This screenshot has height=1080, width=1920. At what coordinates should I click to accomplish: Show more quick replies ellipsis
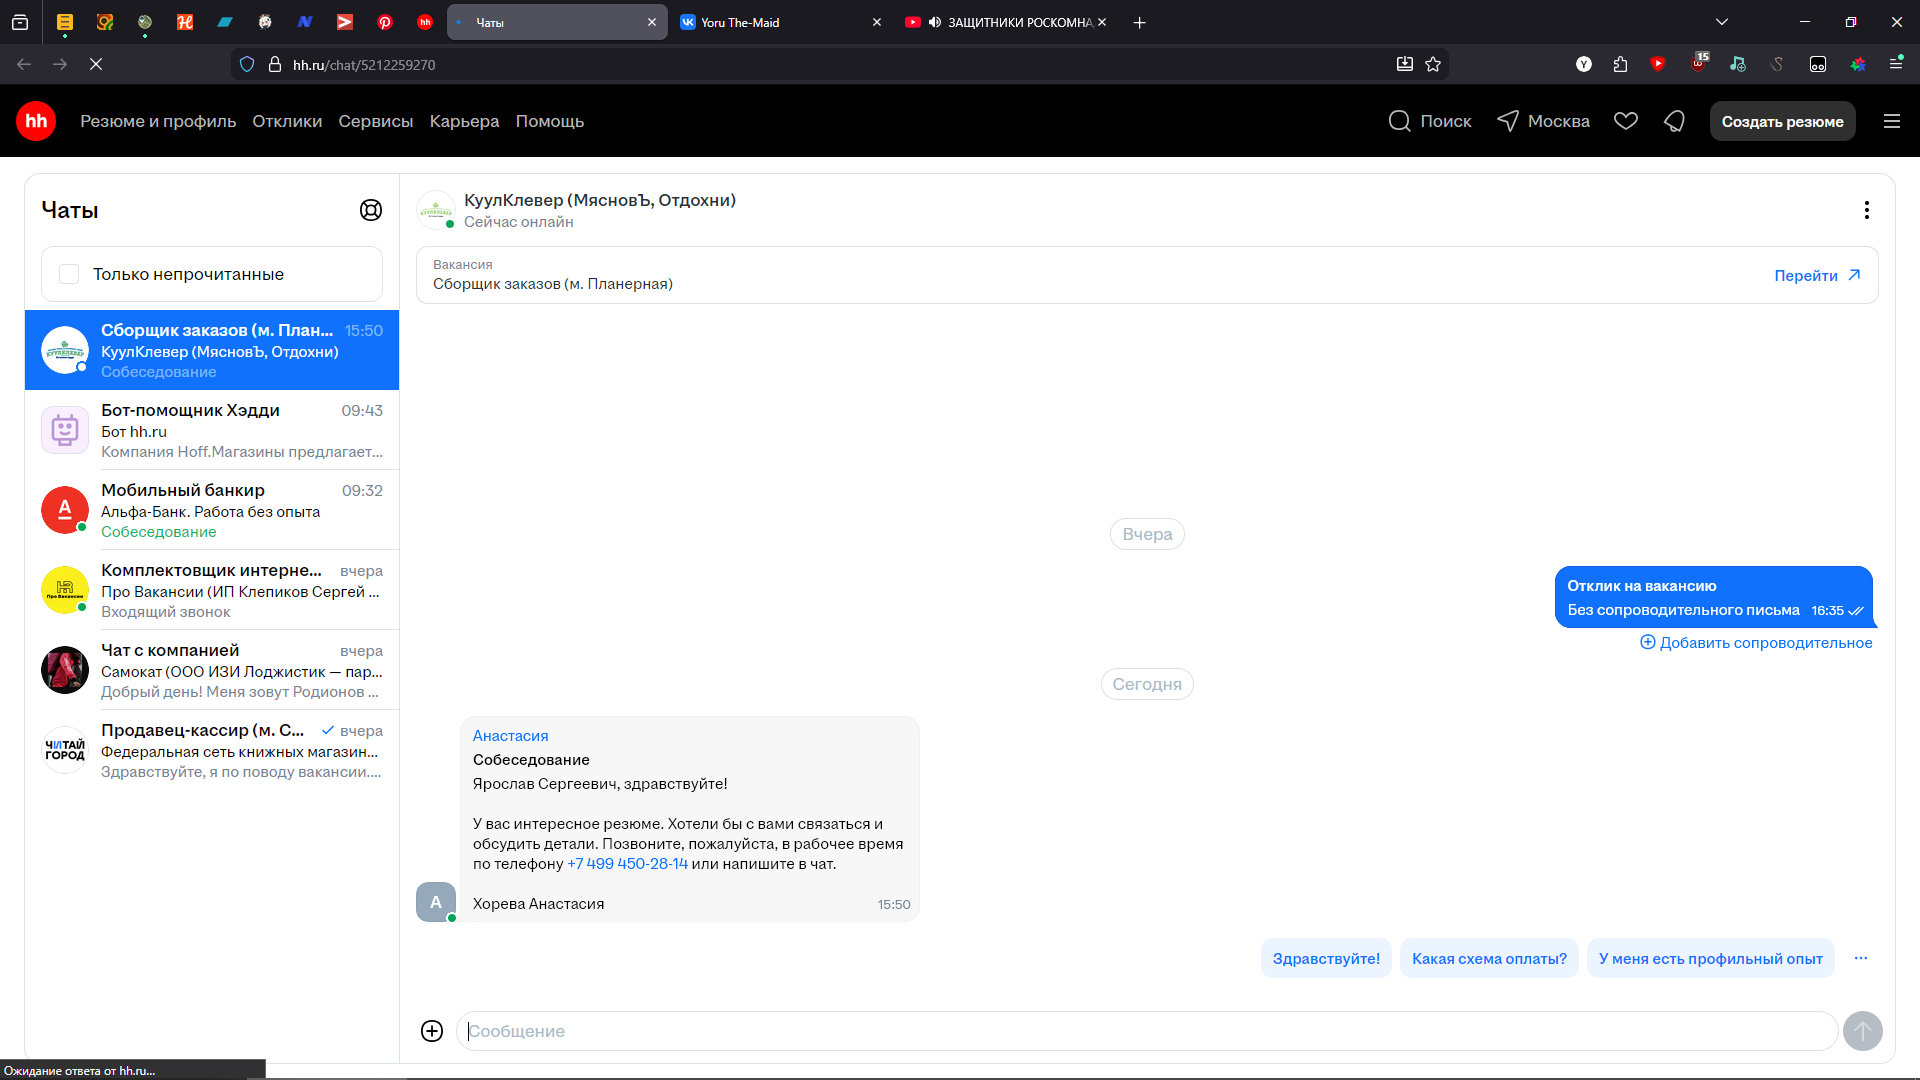pyautogui.click(x=1861, y=958)
